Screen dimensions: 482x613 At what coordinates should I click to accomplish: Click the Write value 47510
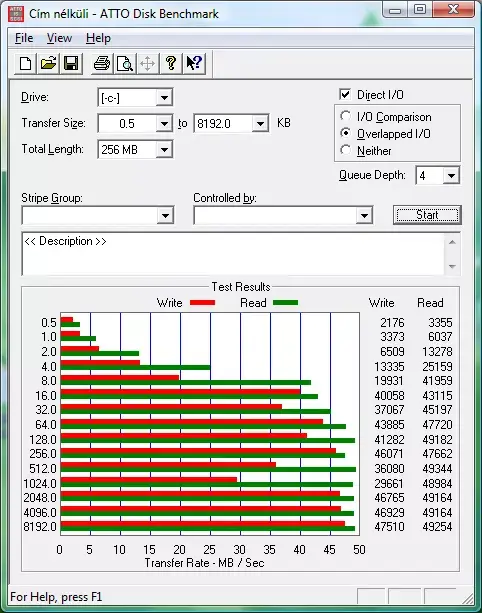tap(389, 527)
